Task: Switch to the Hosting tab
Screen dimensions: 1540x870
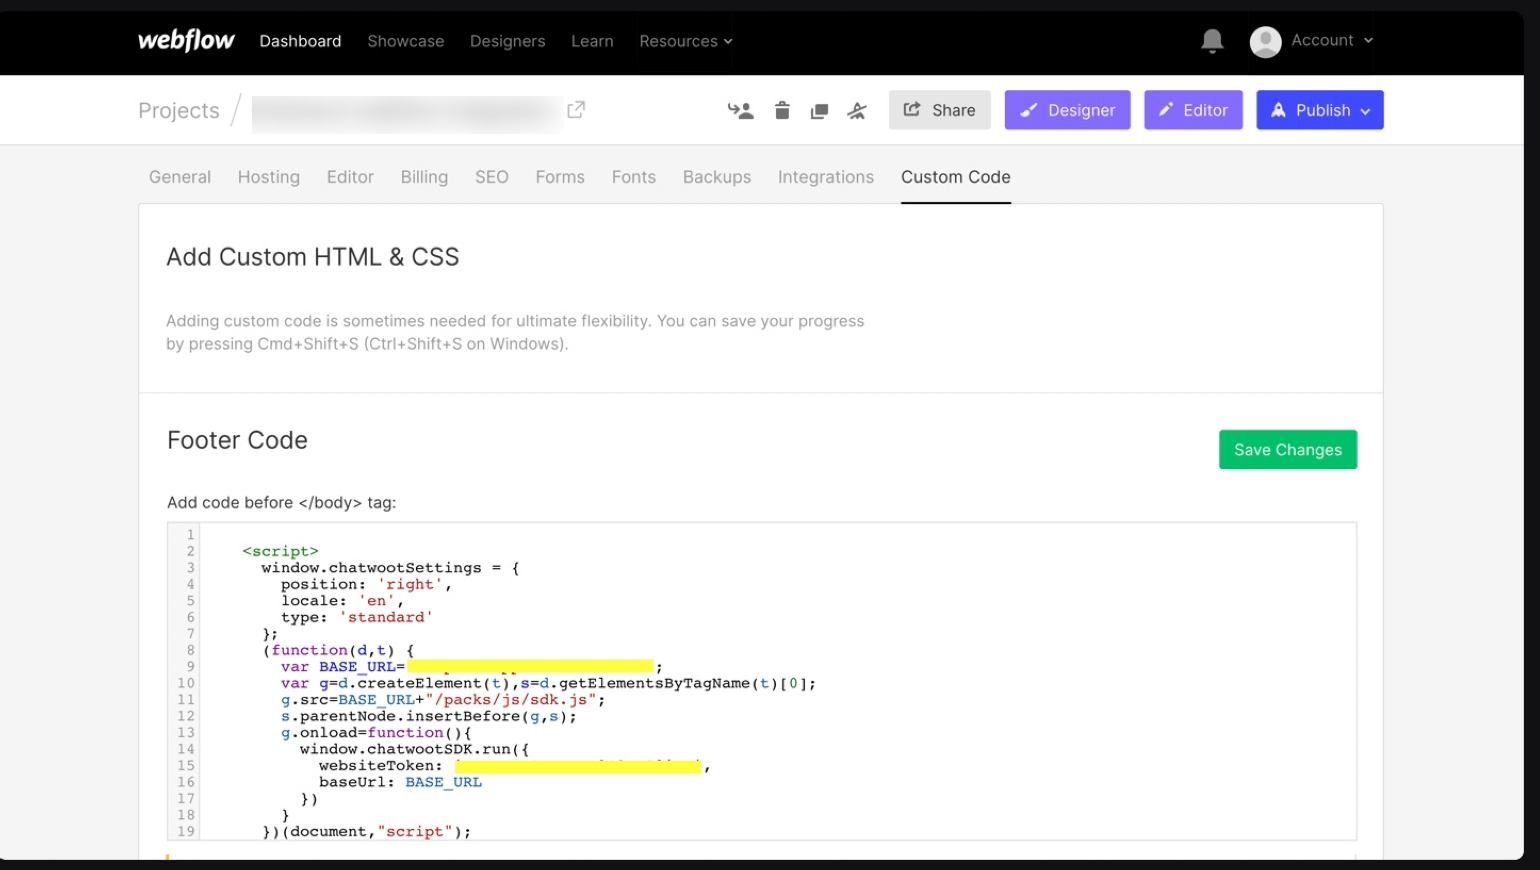Action: pyautogui.click(x=268, y=177)
